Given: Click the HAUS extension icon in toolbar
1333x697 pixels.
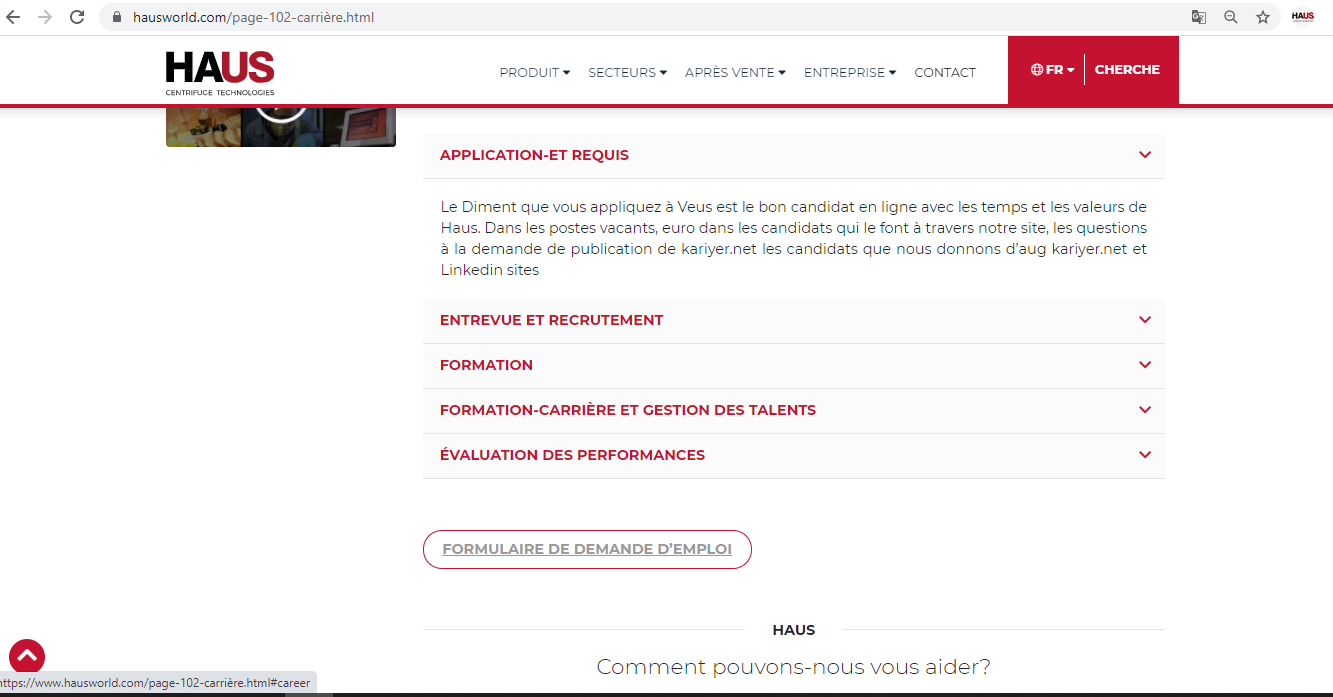Looking at the screenshot, I should pyautogui.click(x=1302, y=17).
